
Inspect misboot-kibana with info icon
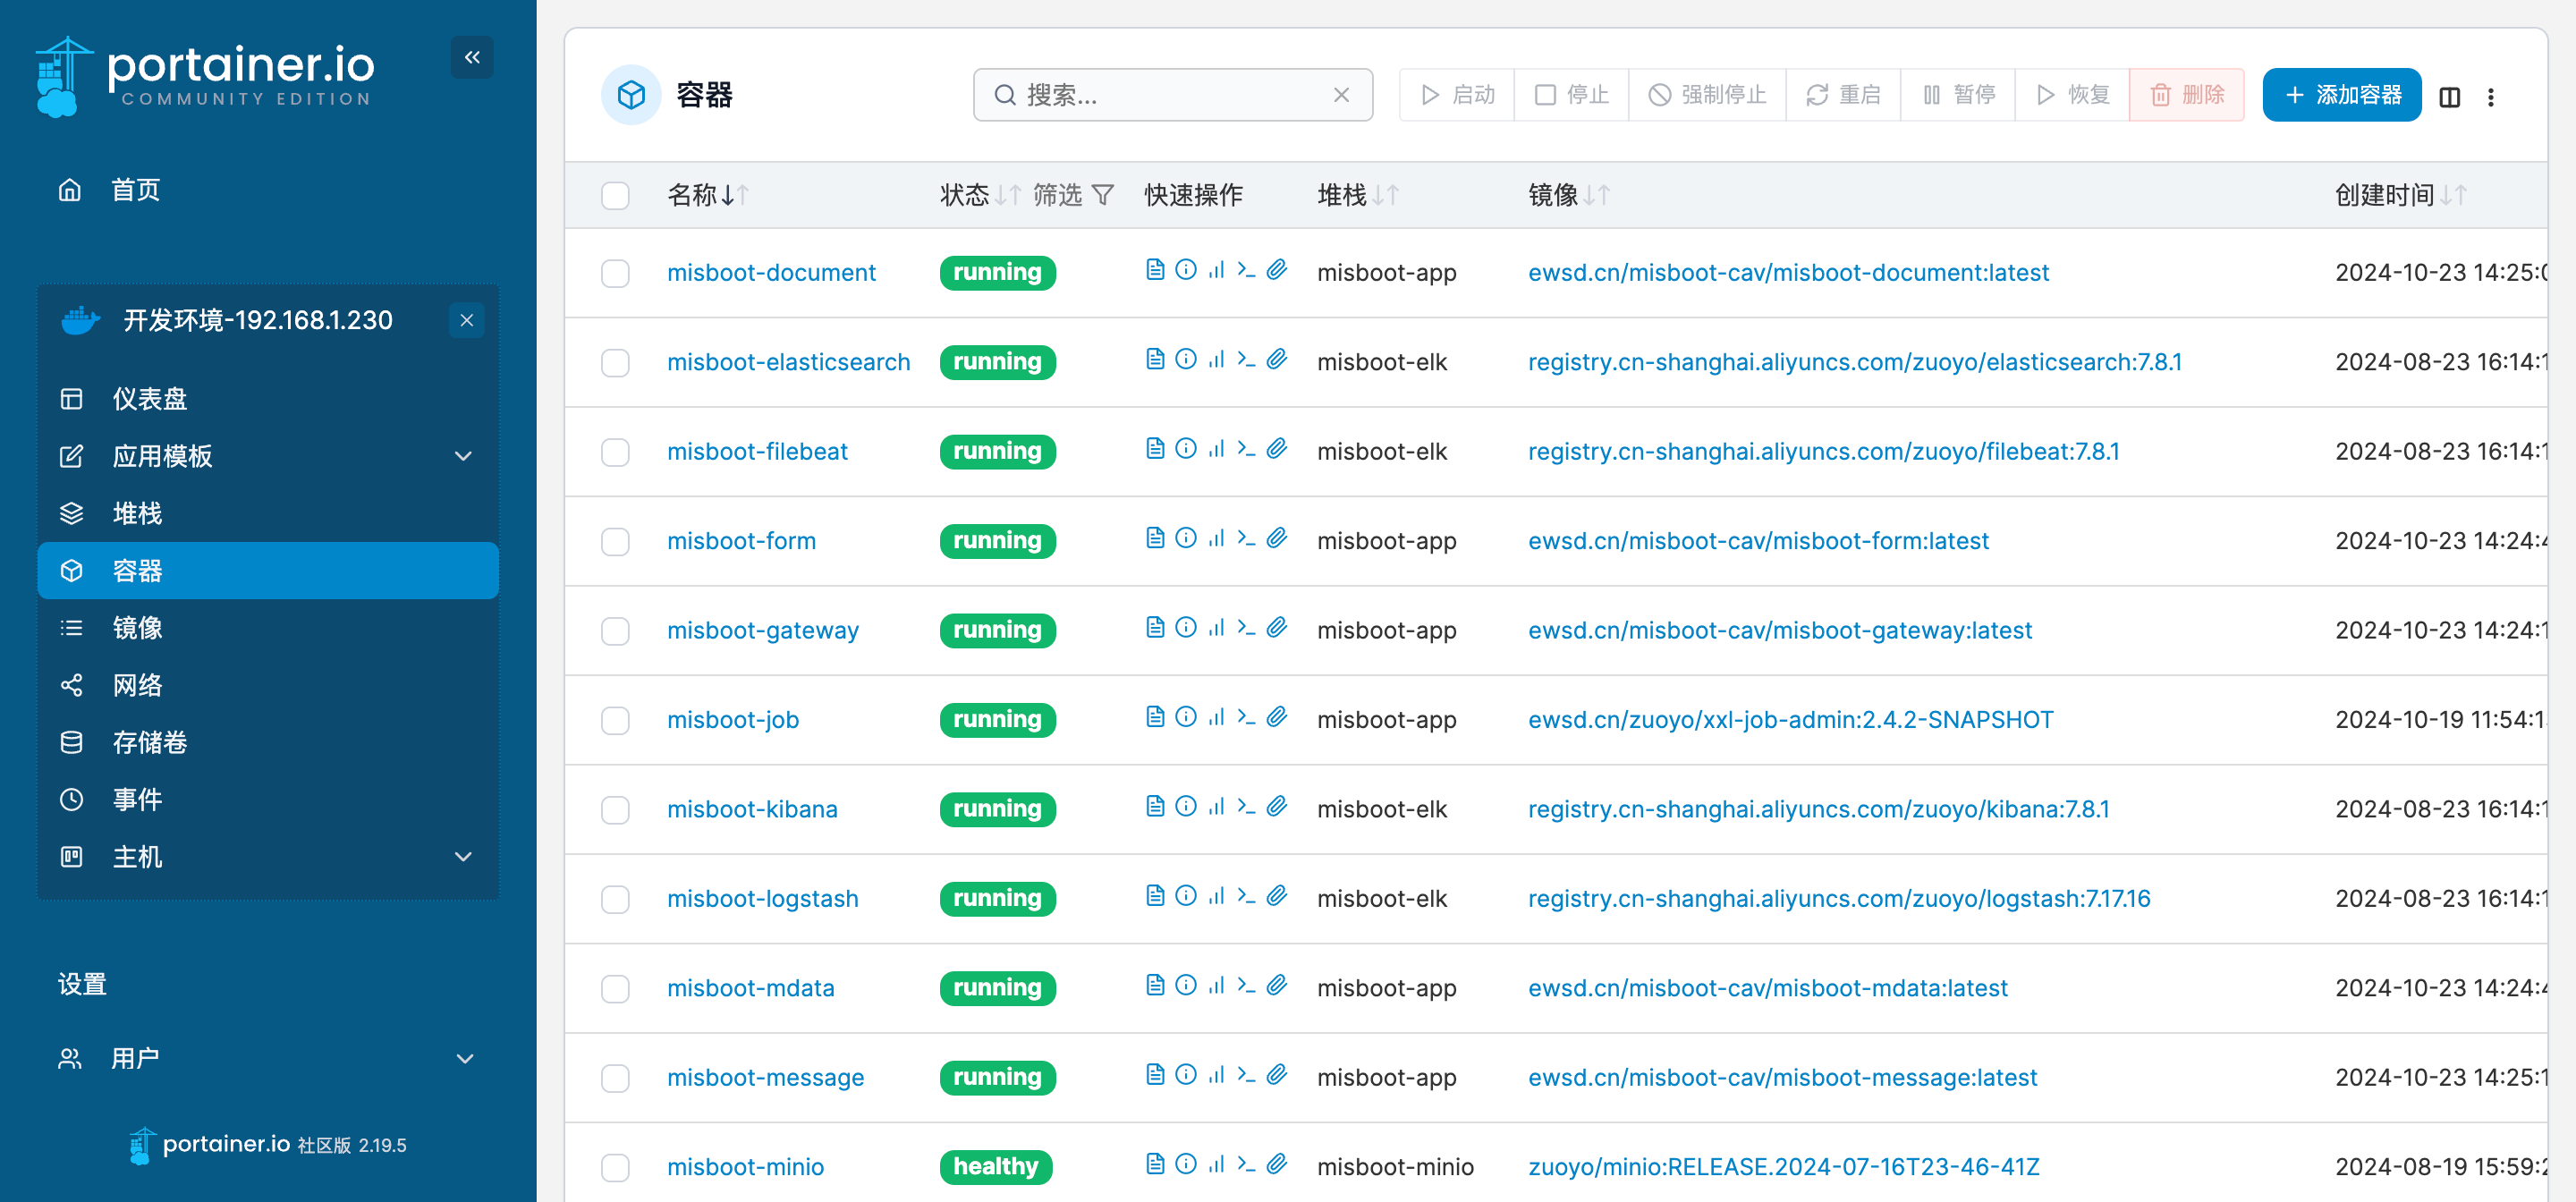(x=1186, y=806)
